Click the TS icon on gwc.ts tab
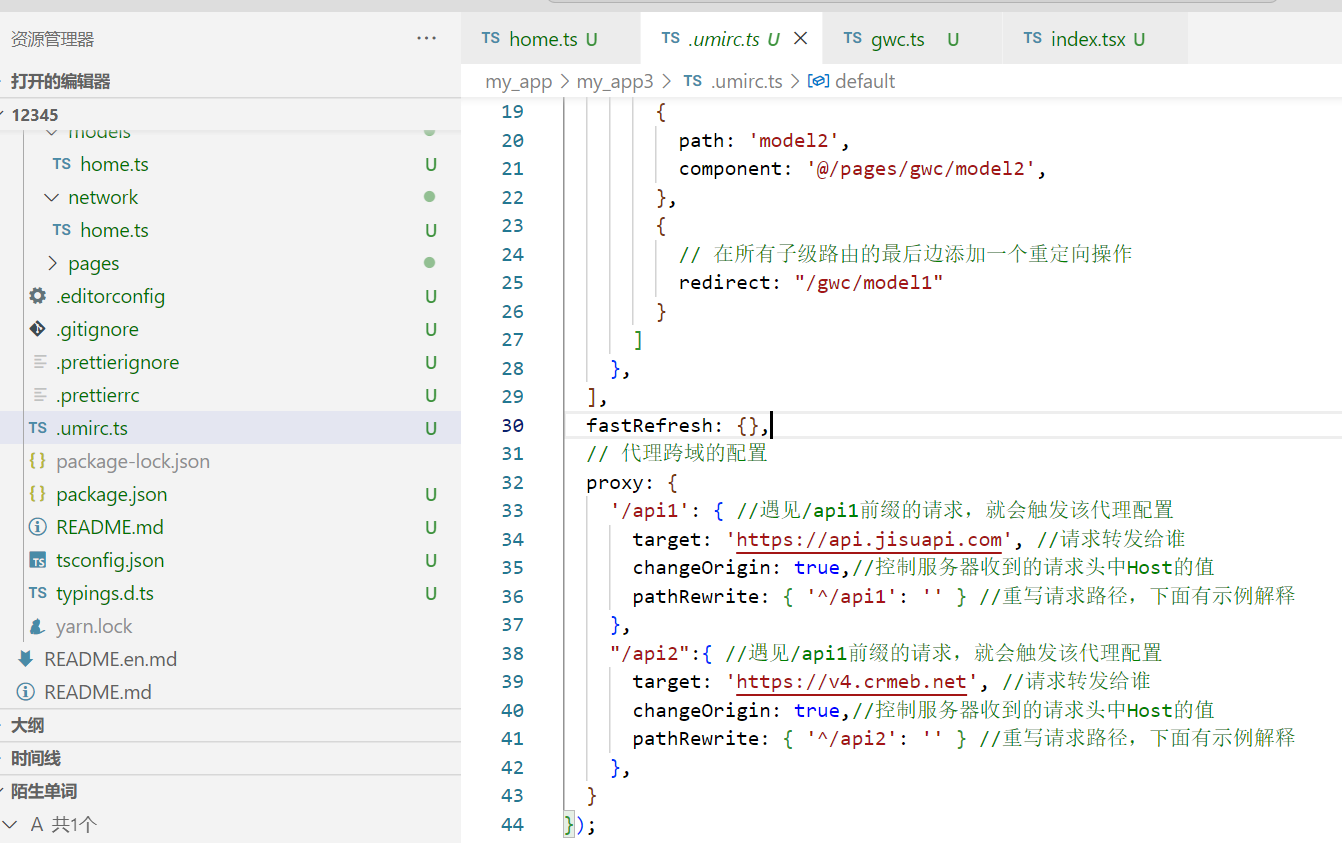 point(852,38)
